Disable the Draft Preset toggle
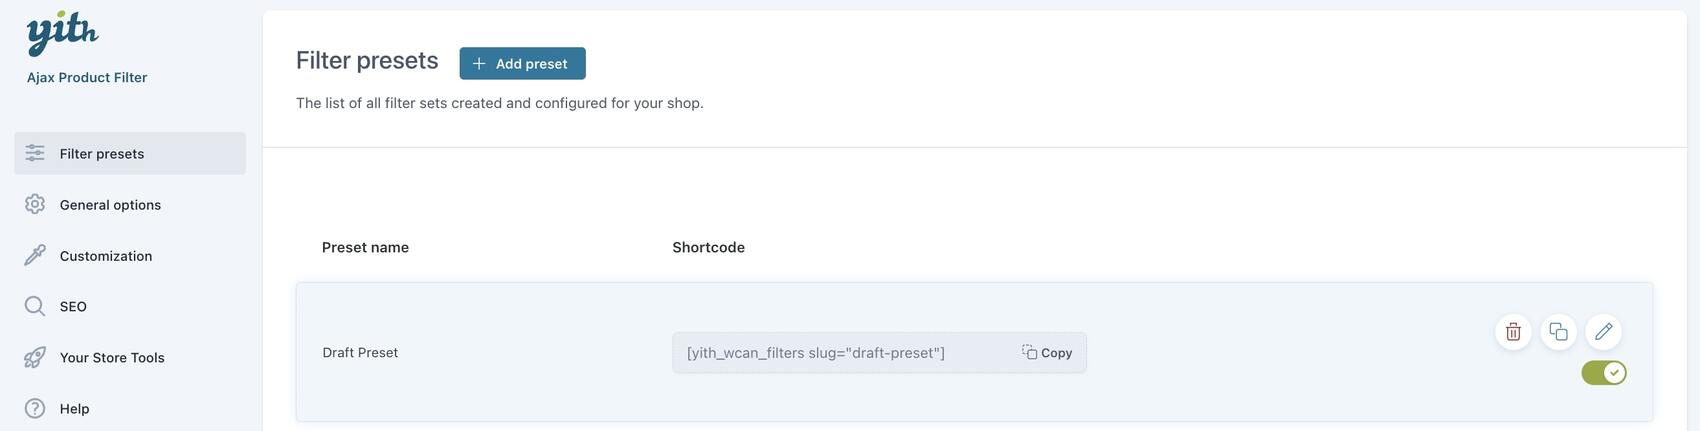Screen dimensions: 1700x431 pyautogui.click(x=1604, y=373)
